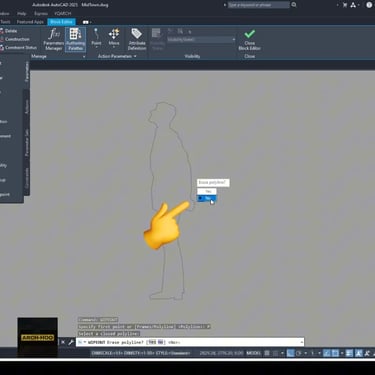Open the Attribute Definition tool

pyautogui.click(x=137, y=39)
